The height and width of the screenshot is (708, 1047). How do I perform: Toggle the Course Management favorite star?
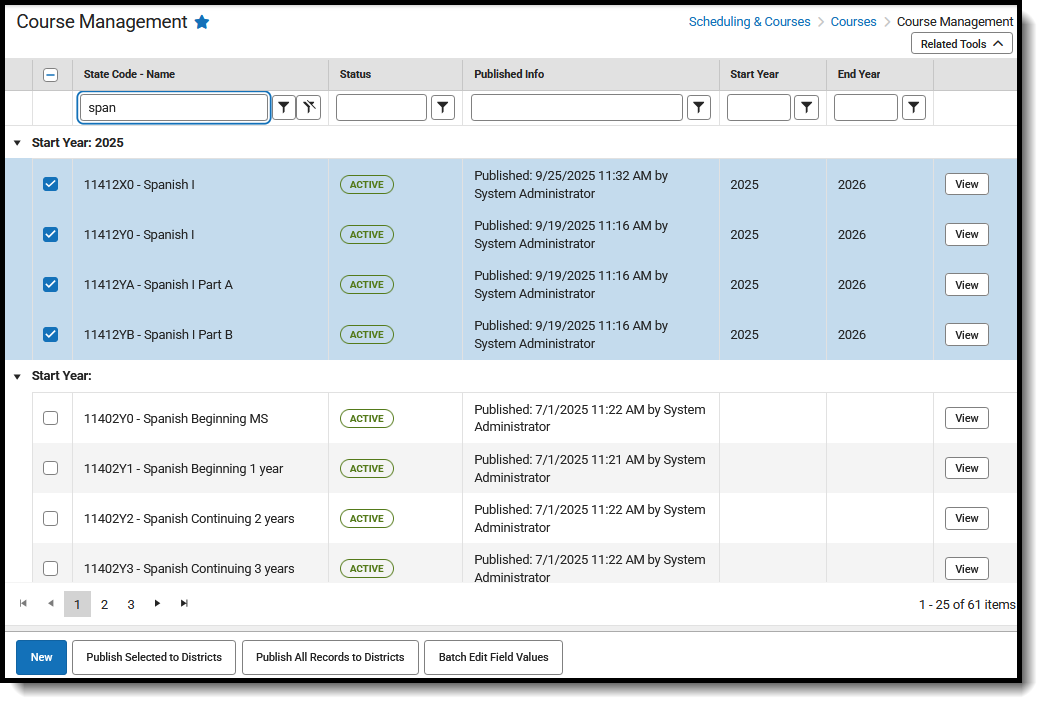202,21
